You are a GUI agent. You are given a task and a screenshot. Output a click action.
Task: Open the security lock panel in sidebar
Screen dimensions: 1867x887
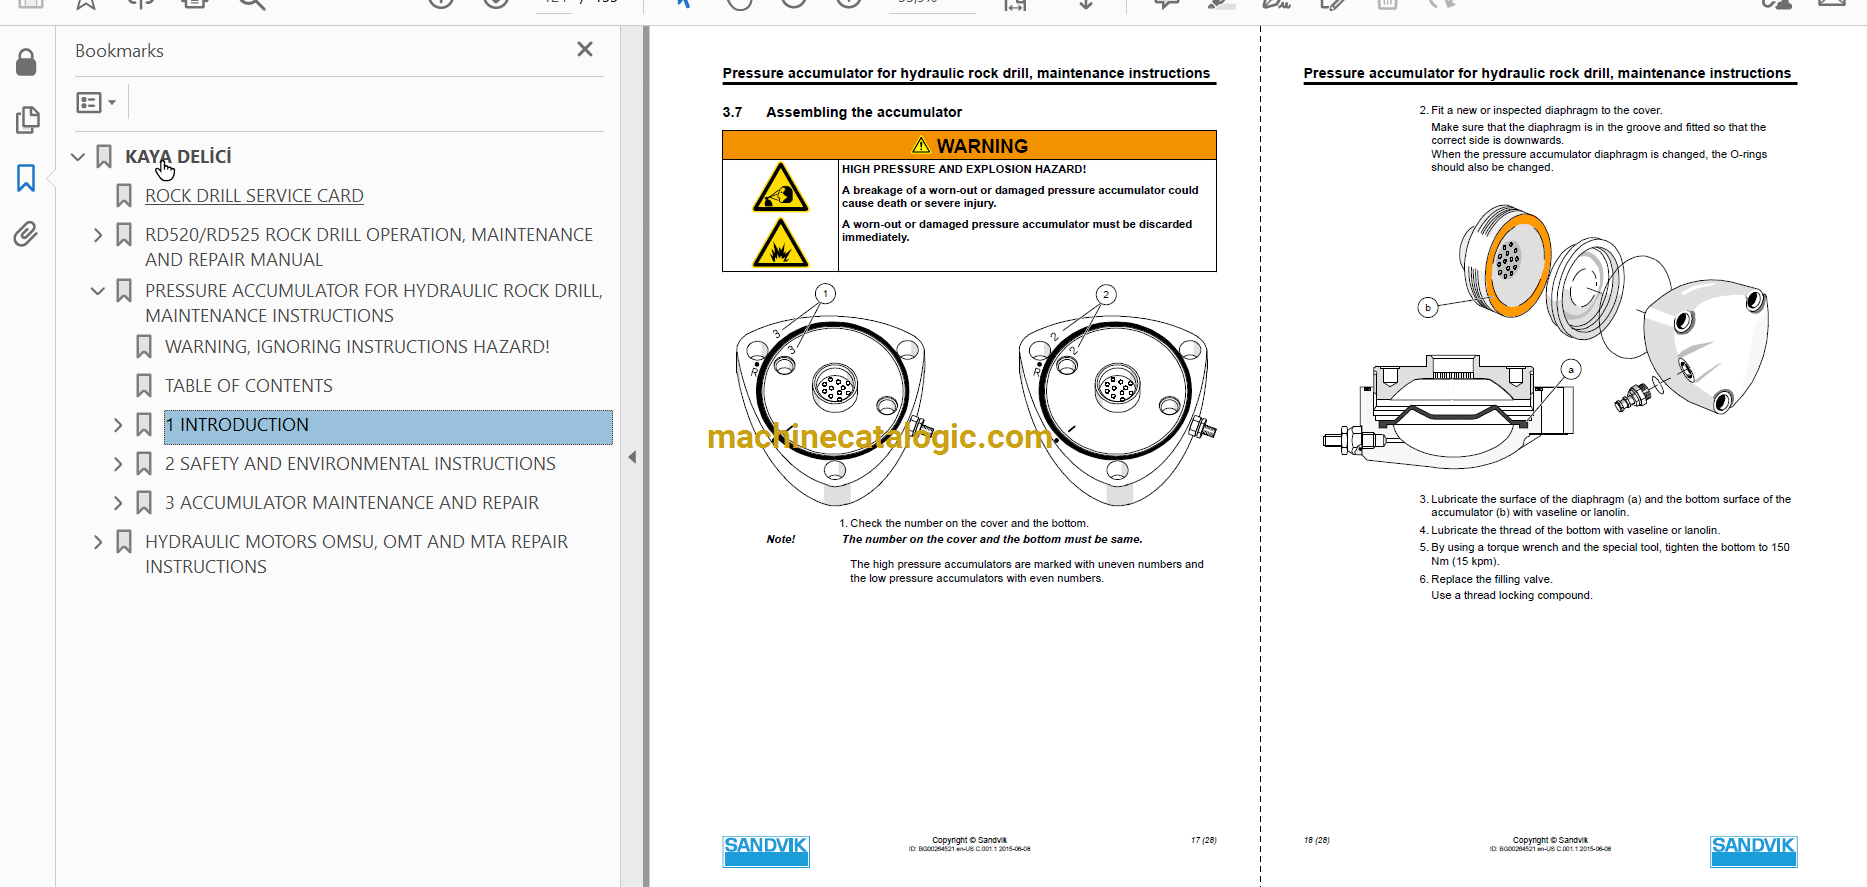(x=27, y=62)
